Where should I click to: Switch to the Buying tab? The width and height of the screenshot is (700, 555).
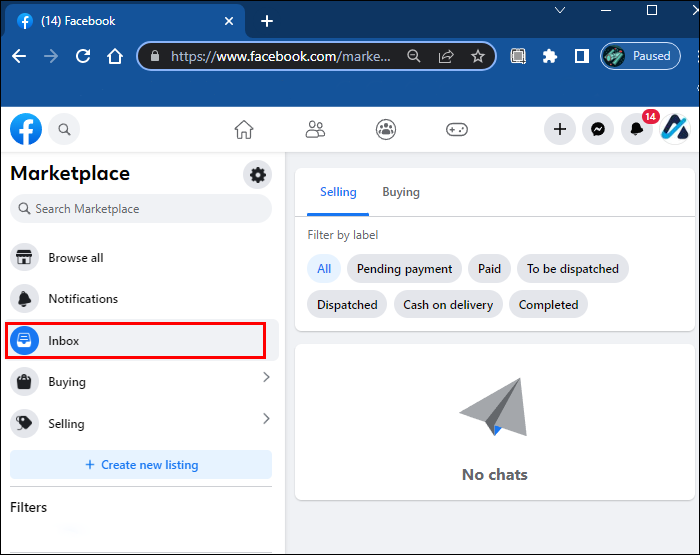coord(401,192)
